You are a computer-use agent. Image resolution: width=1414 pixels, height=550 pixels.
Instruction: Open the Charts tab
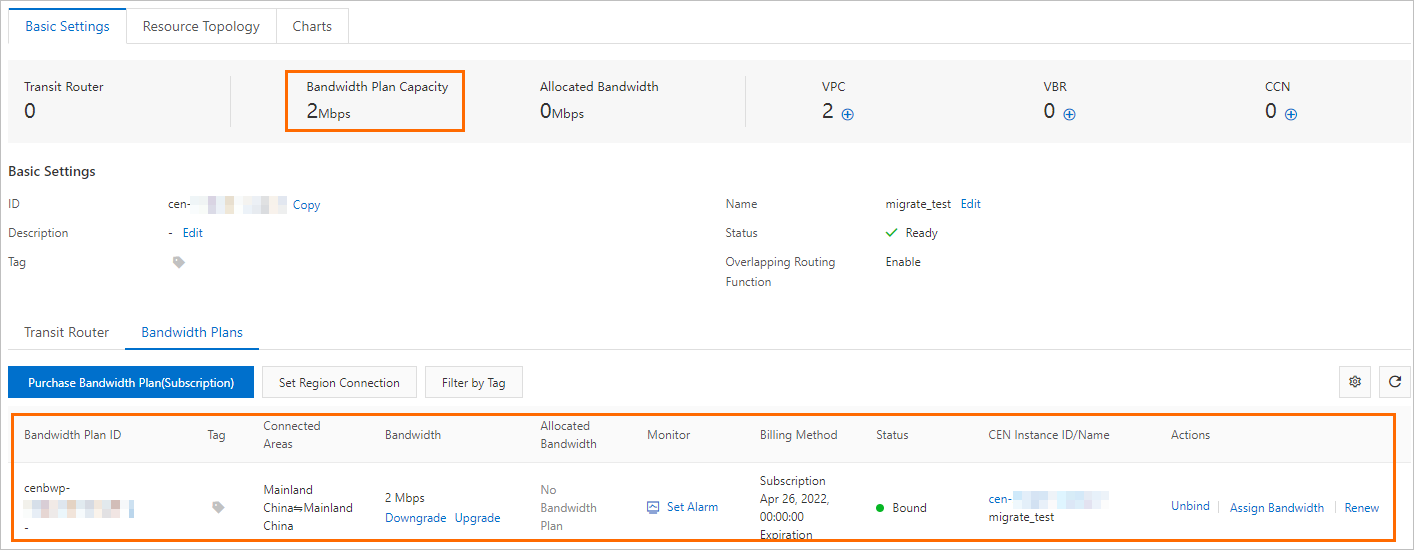[312, 26]
